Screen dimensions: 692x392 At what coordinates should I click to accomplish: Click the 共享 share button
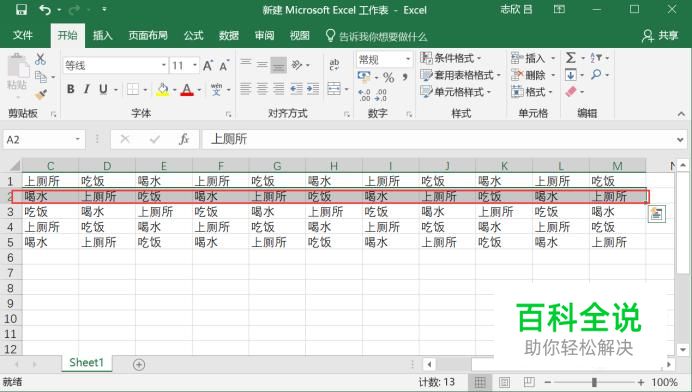pos(660,36)
